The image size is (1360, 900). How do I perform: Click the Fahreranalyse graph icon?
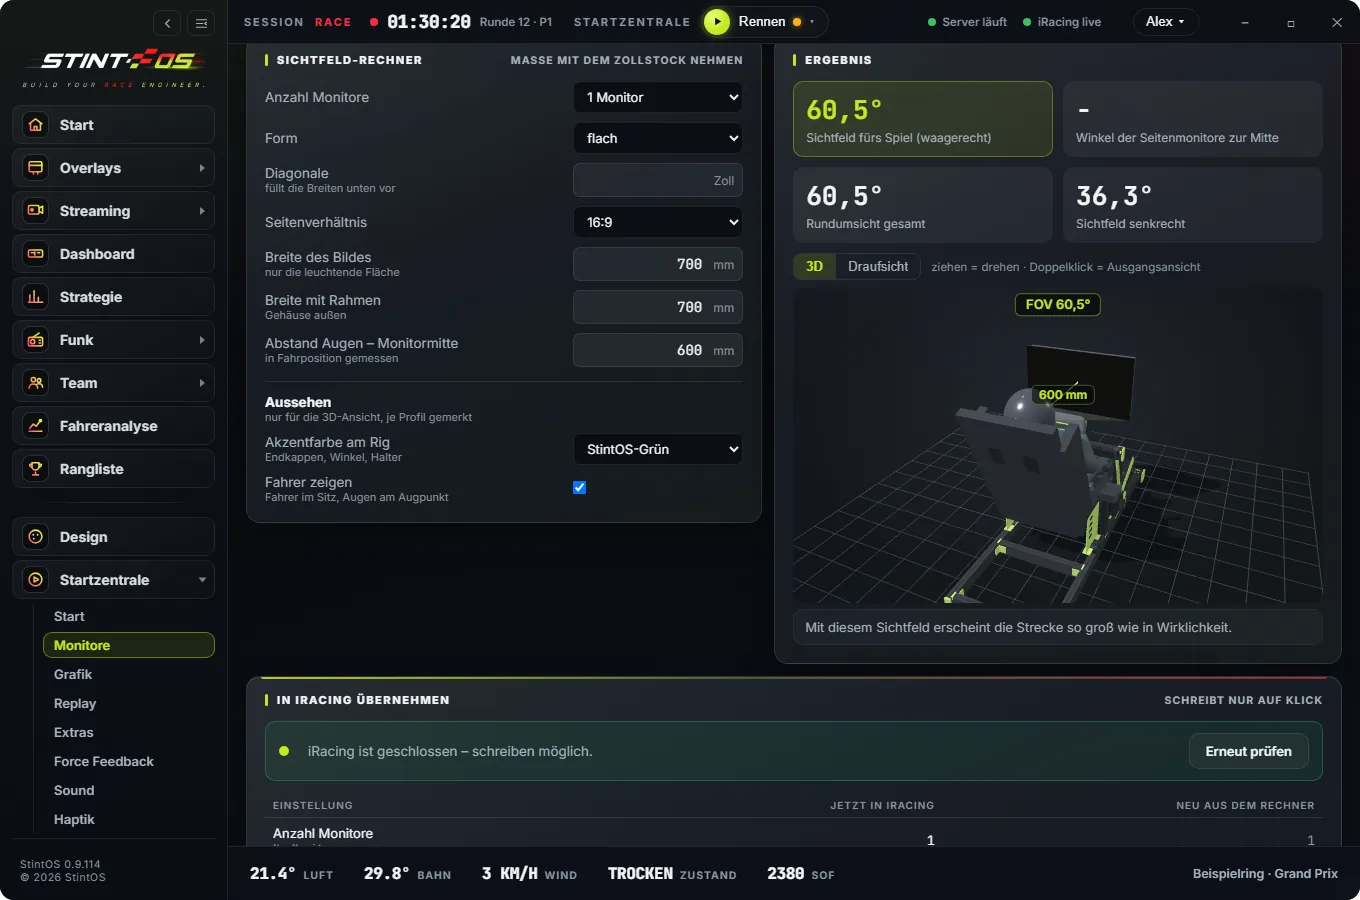coord(36,426)
